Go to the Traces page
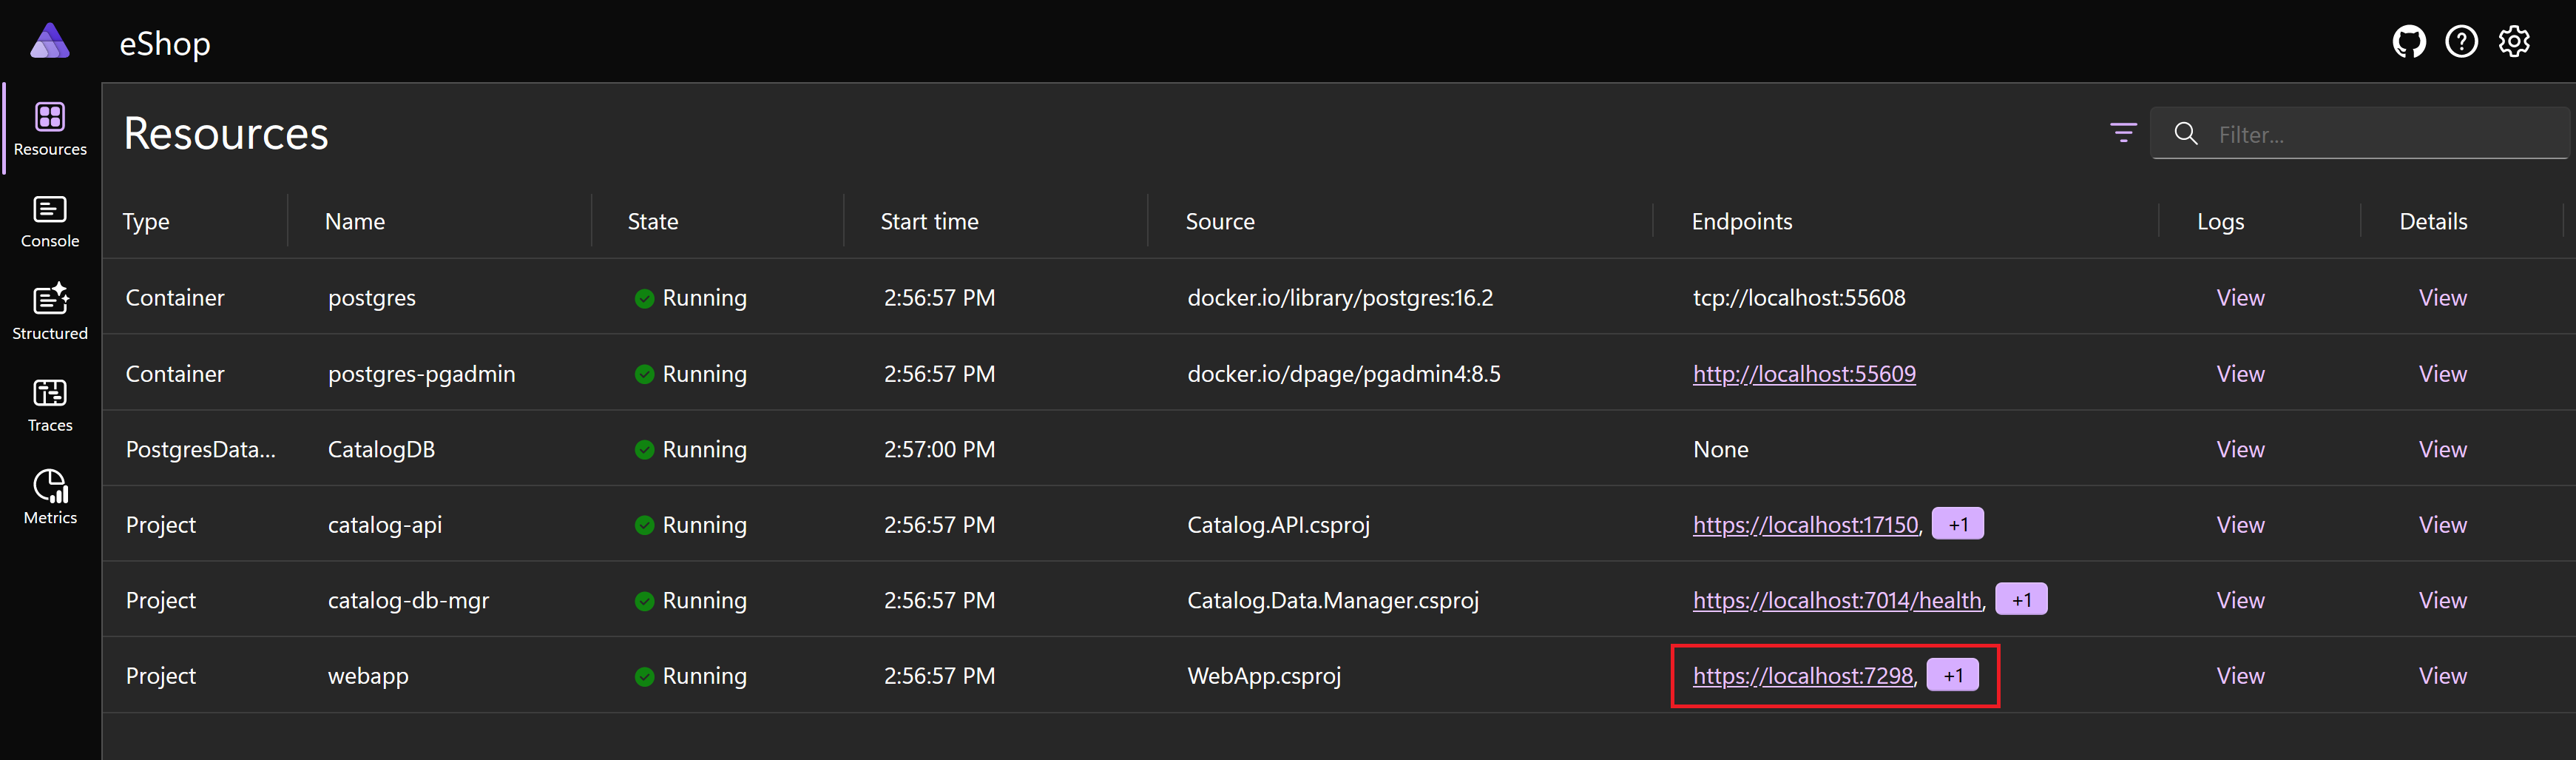The height and width of the screenshot is (760, 2576). (50, 405)
